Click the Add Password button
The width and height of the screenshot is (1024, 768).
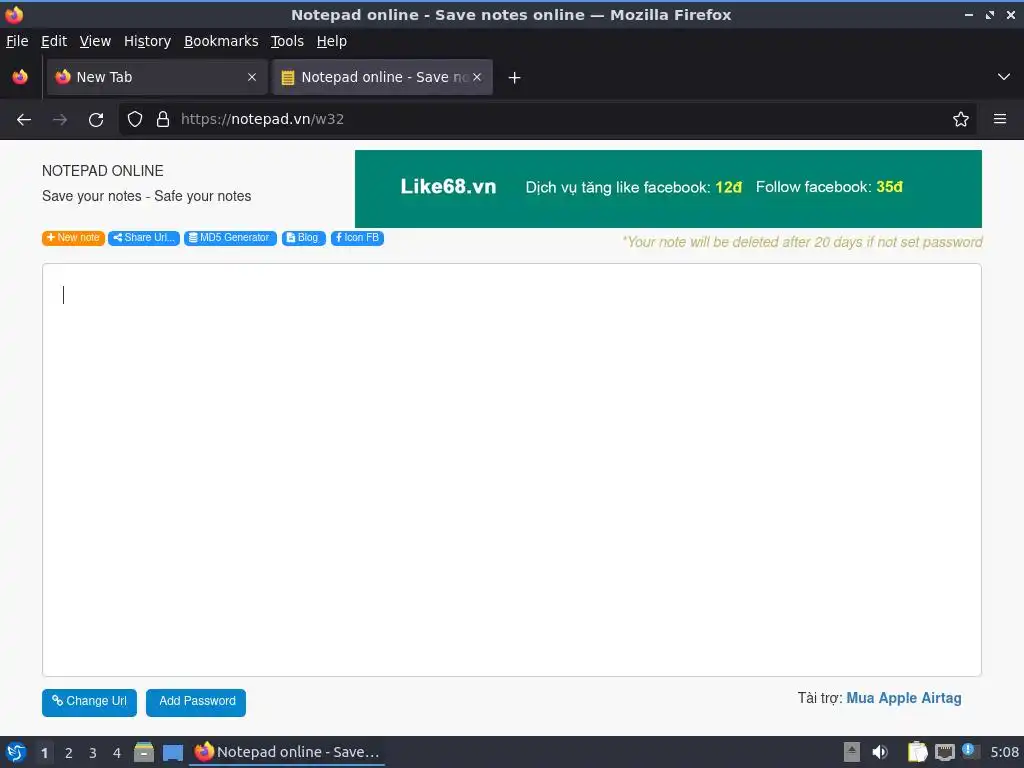pyautogui.click(x=196, y=702)
